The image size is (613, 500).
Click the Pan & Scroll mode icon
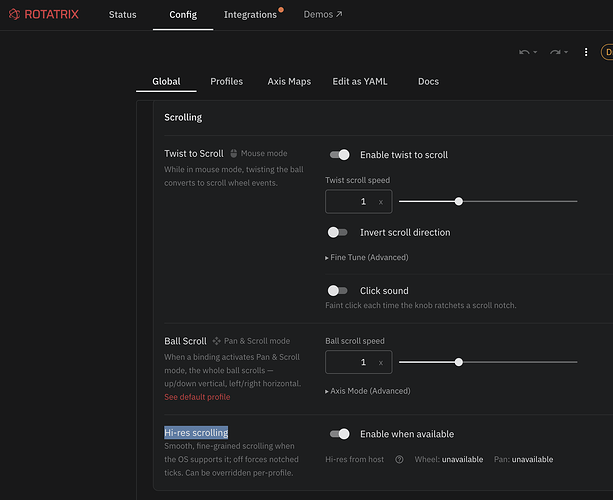point(216,341)
